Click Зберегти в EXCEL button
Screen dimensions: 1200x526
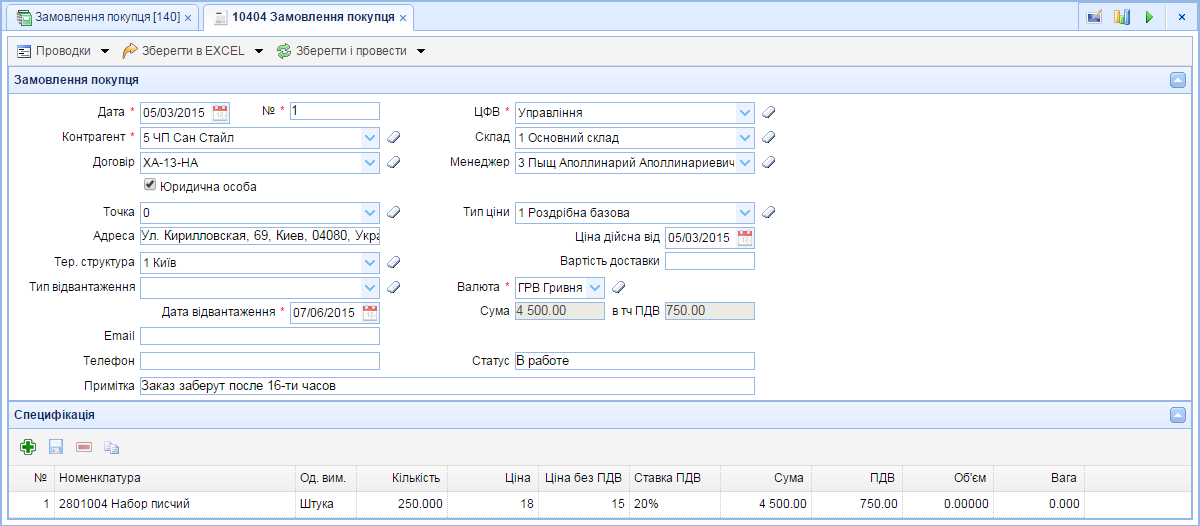tap(184, 51)
